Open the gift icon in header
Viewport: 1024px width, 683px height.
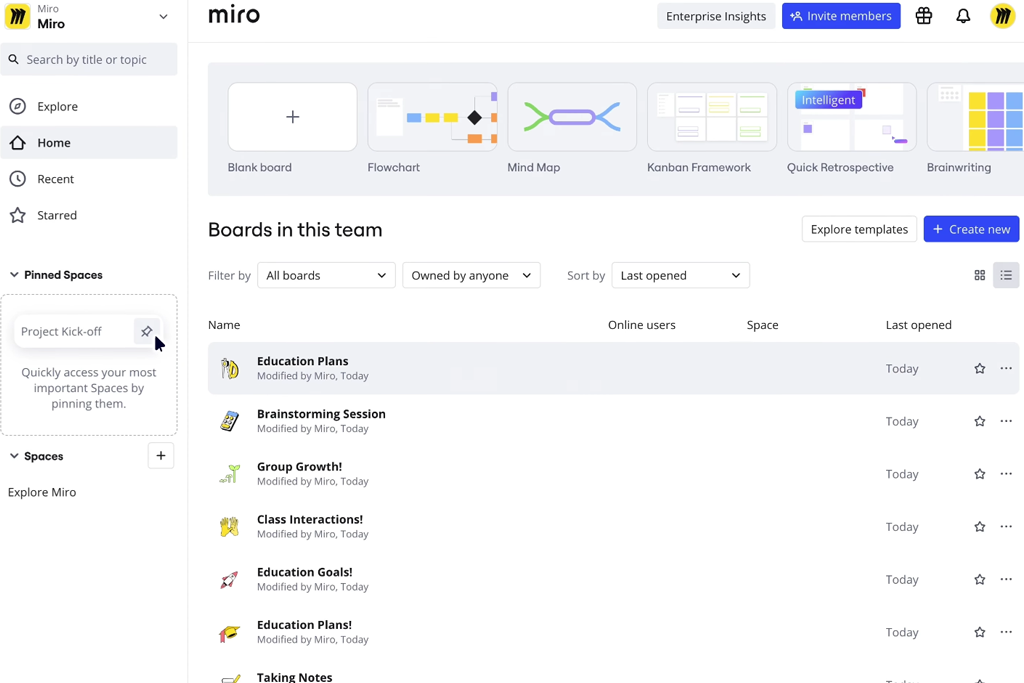[923, 16]
